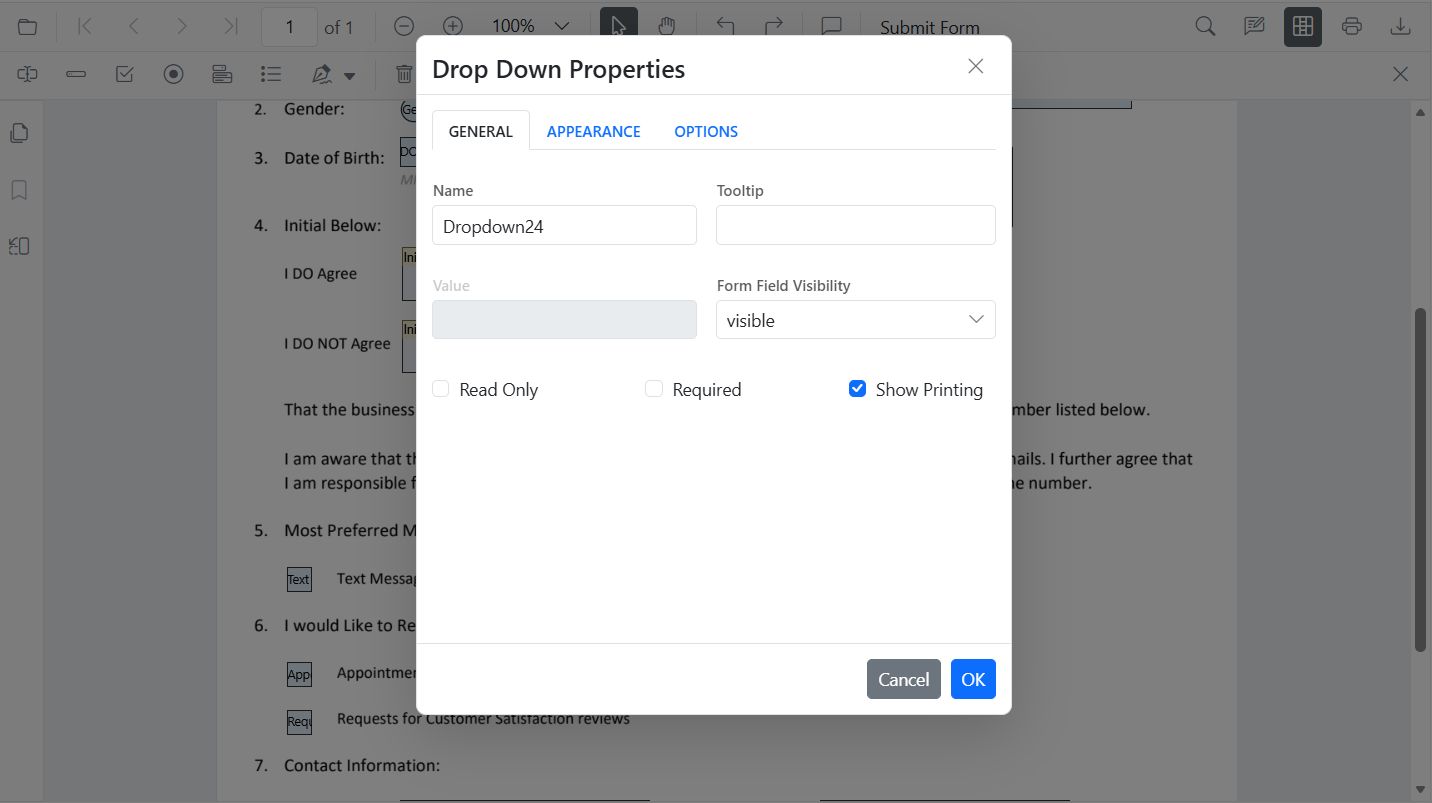This screenshot has height=803, width=1432.
Task: Open the organize pages sidebar icon
Action: 19,246
